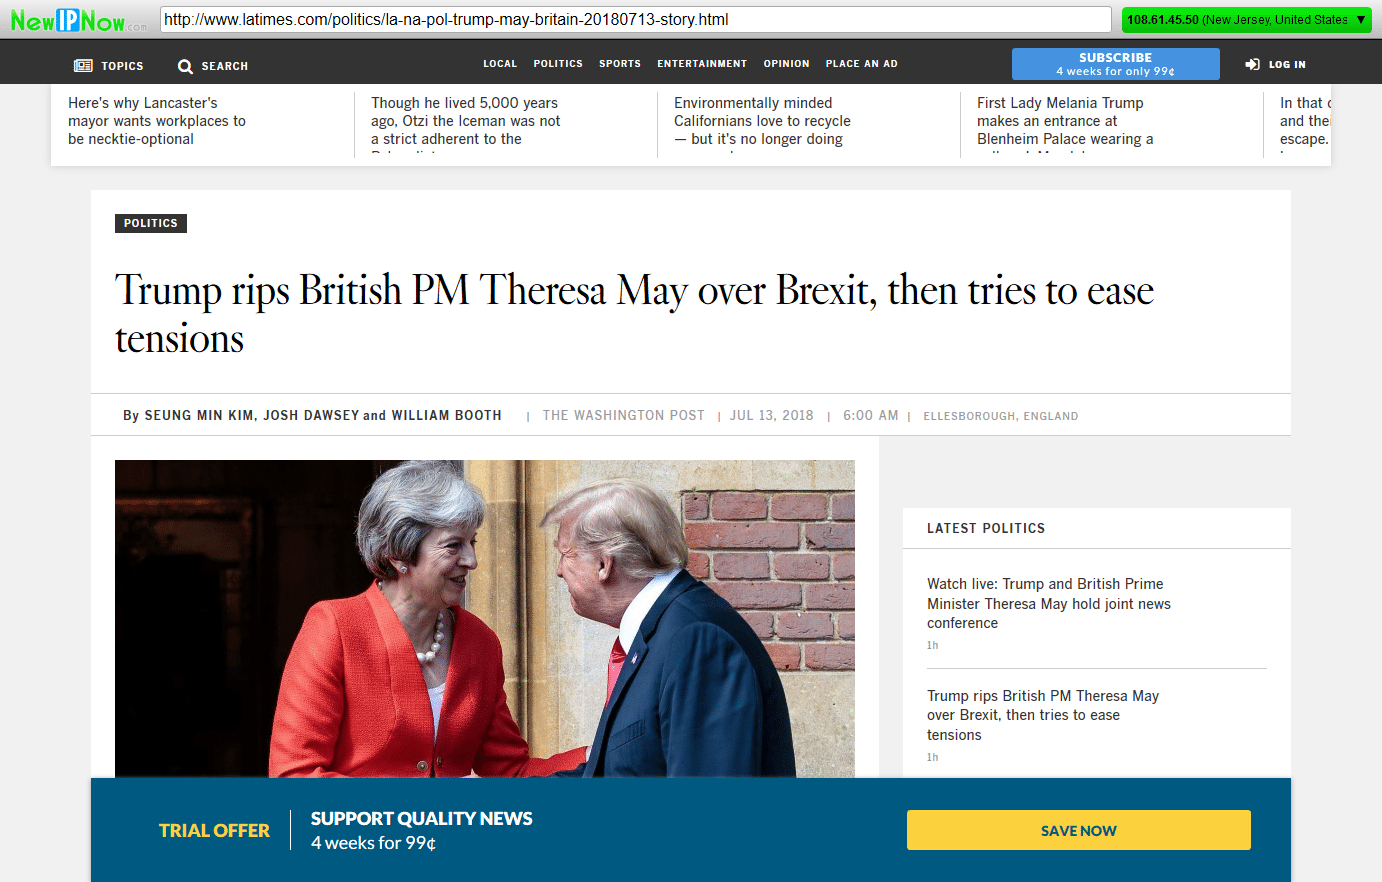Open the Lancaster mayor necktie-optional story
The width and height of the screenshot is (1382, 882).
[157, 121]
